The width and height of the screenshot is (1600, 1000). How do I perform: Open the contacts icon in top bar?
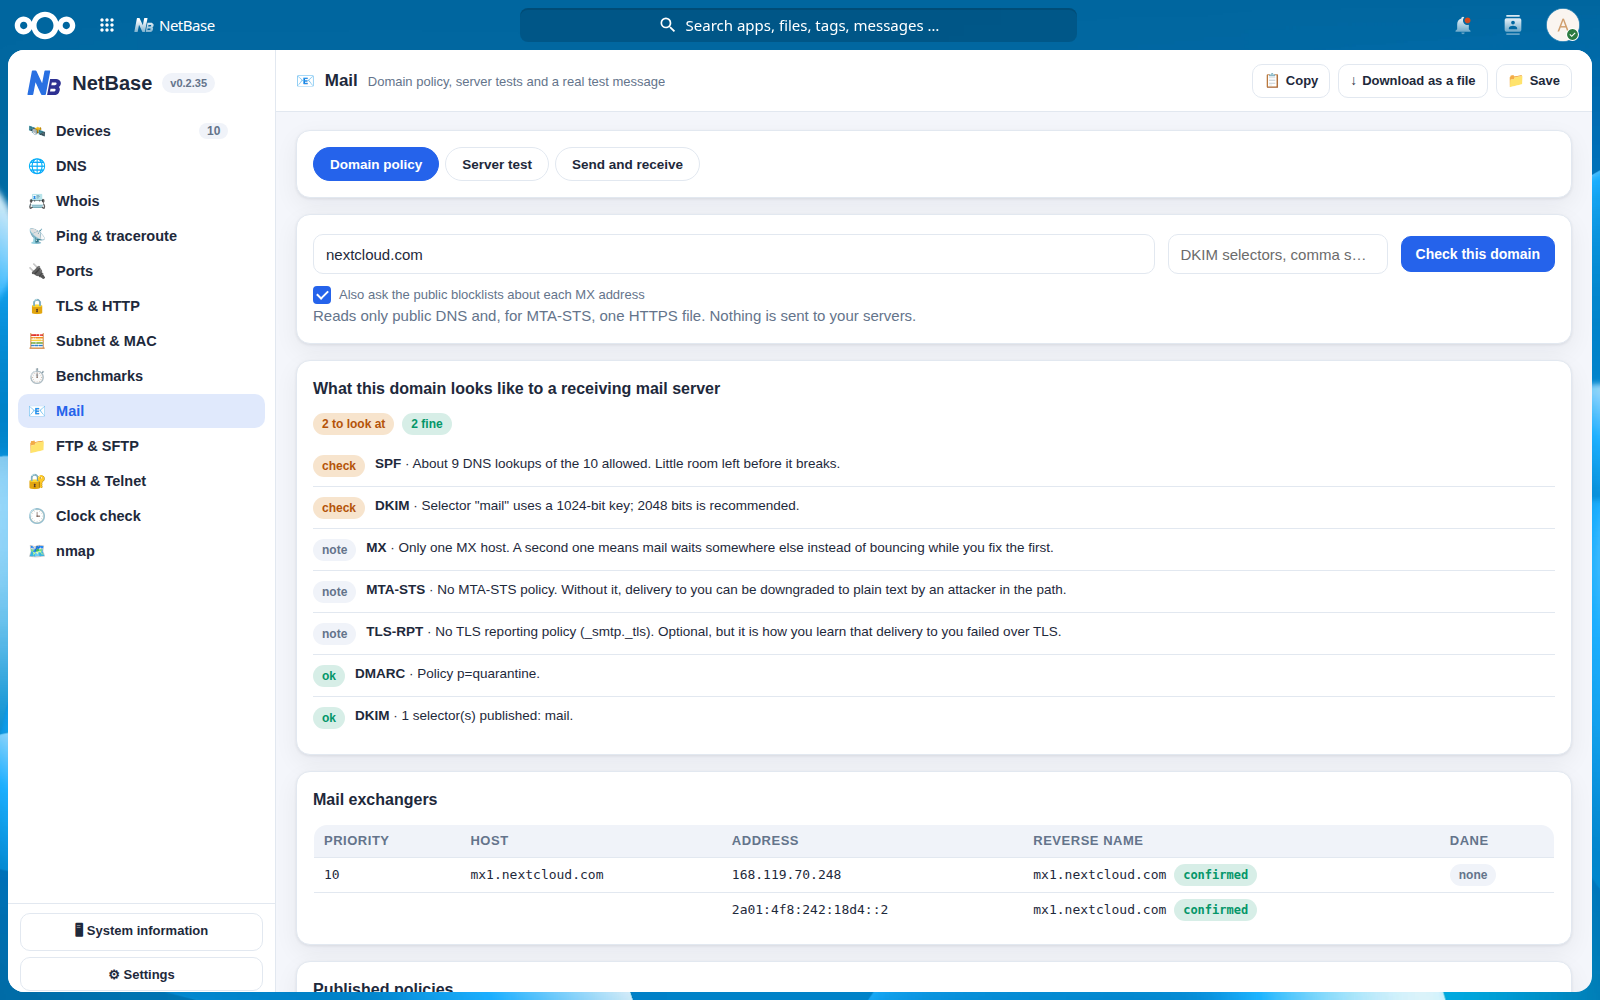click(x=1513, y=25)
